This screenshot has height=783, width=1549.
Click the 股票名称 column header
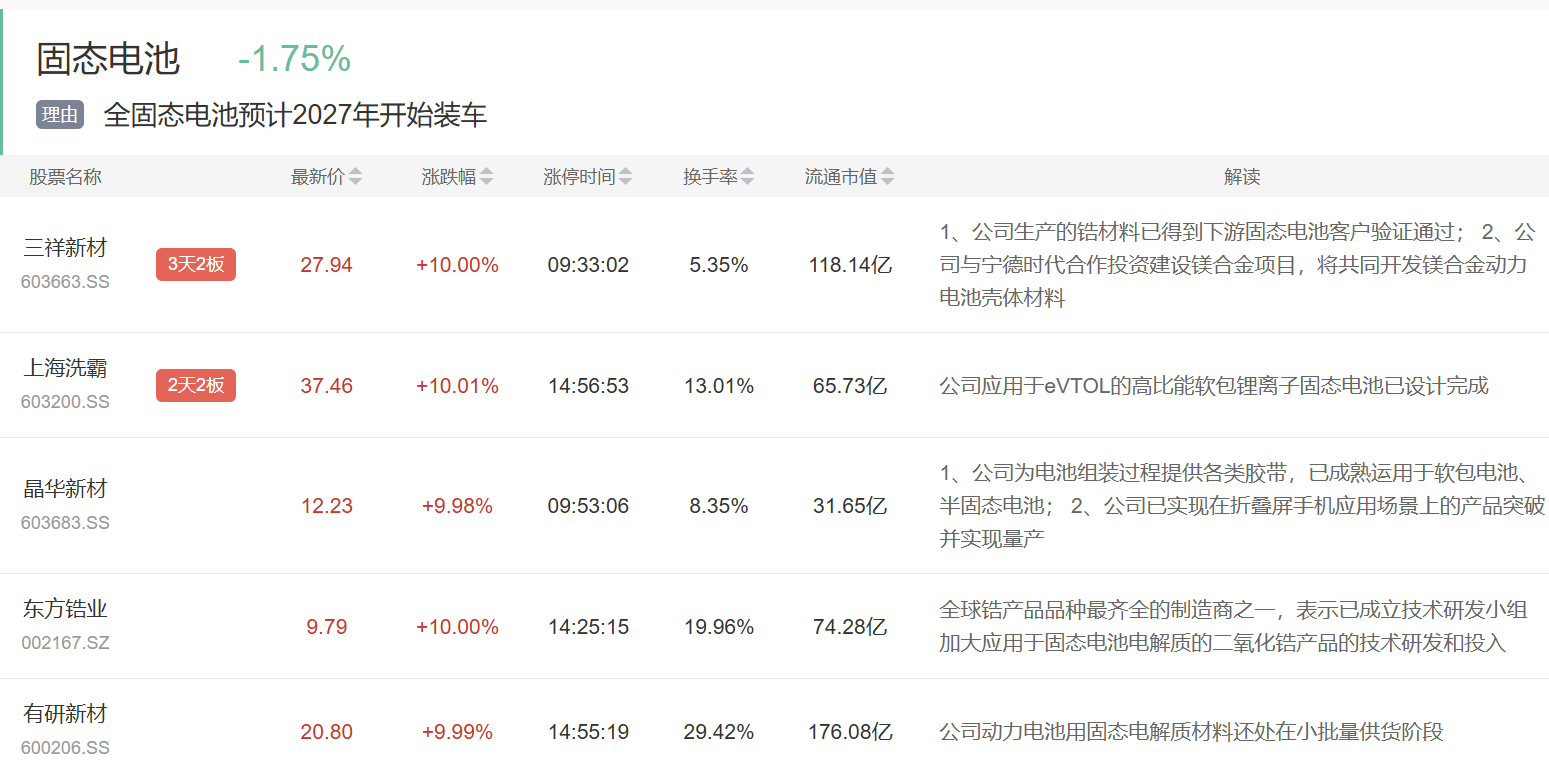(65, 177)
